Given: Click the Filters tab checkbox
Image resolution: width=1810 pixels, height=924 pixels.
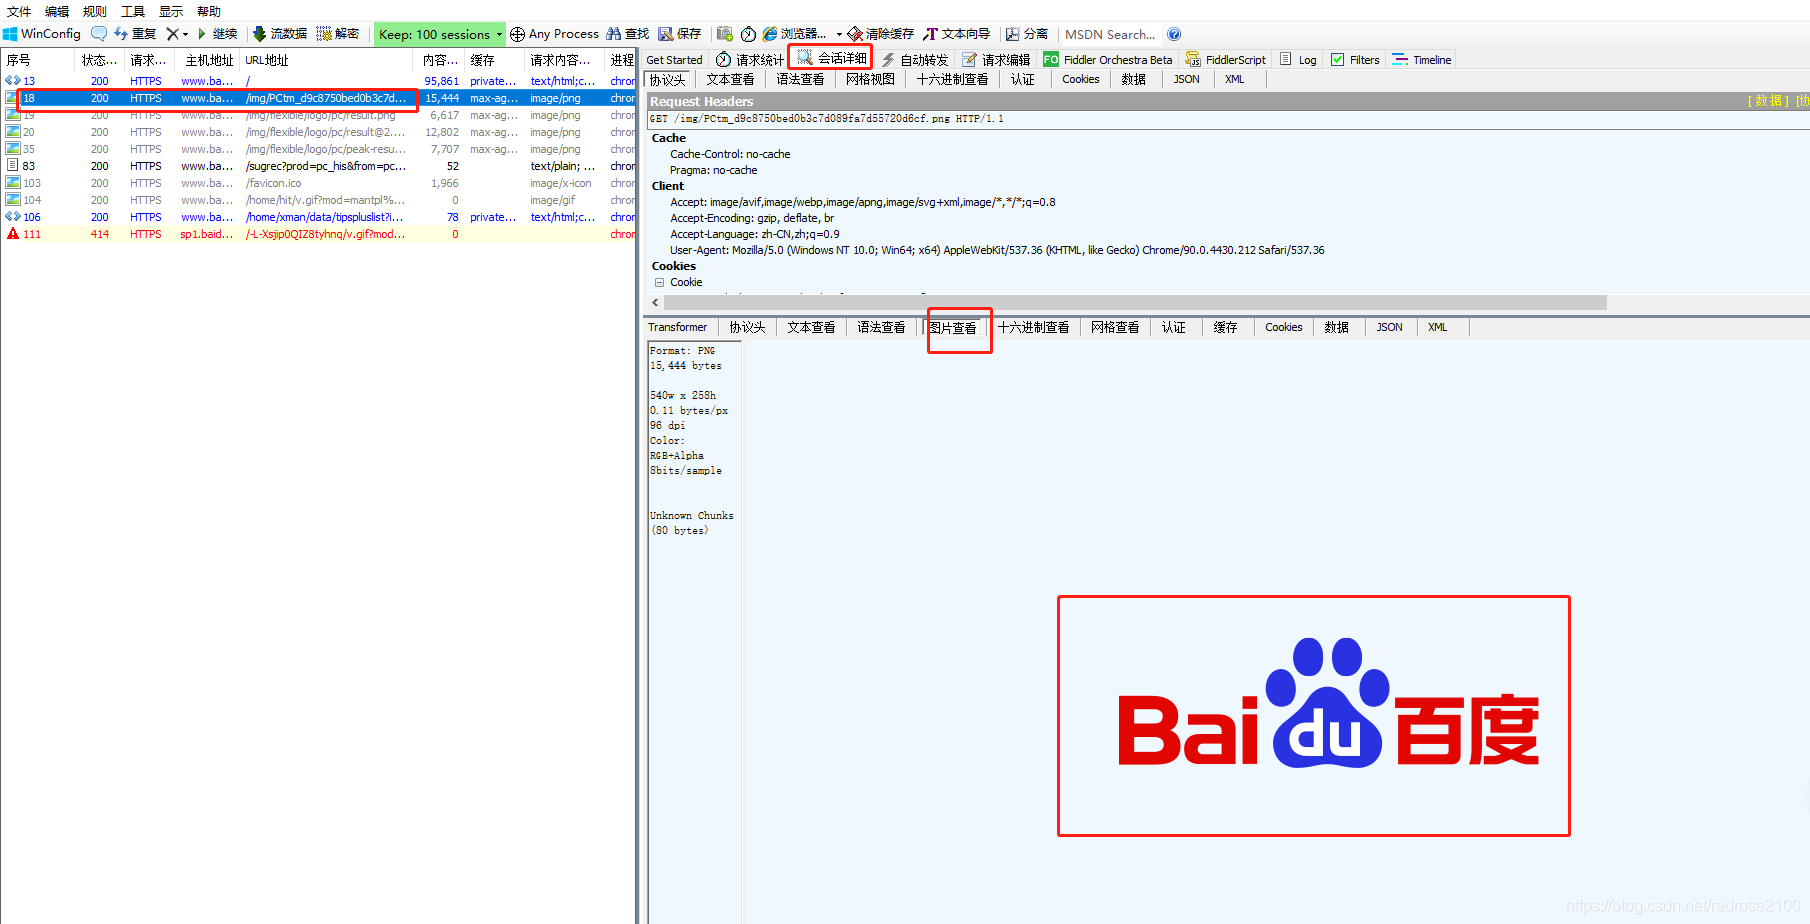Looking at the screenshot, I should (x=1337, y=60).
